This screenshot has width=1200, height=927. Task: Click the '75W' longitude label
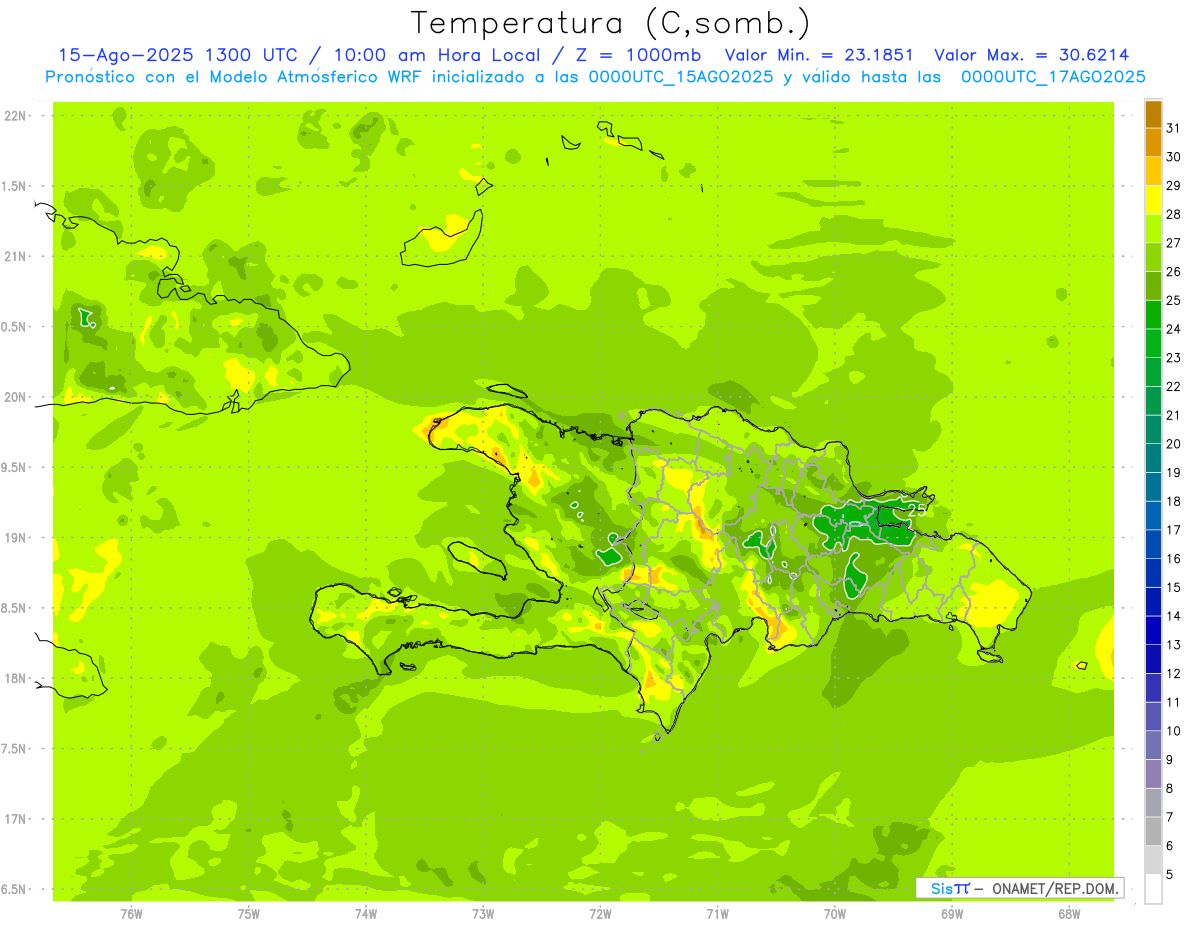[249, 914]
